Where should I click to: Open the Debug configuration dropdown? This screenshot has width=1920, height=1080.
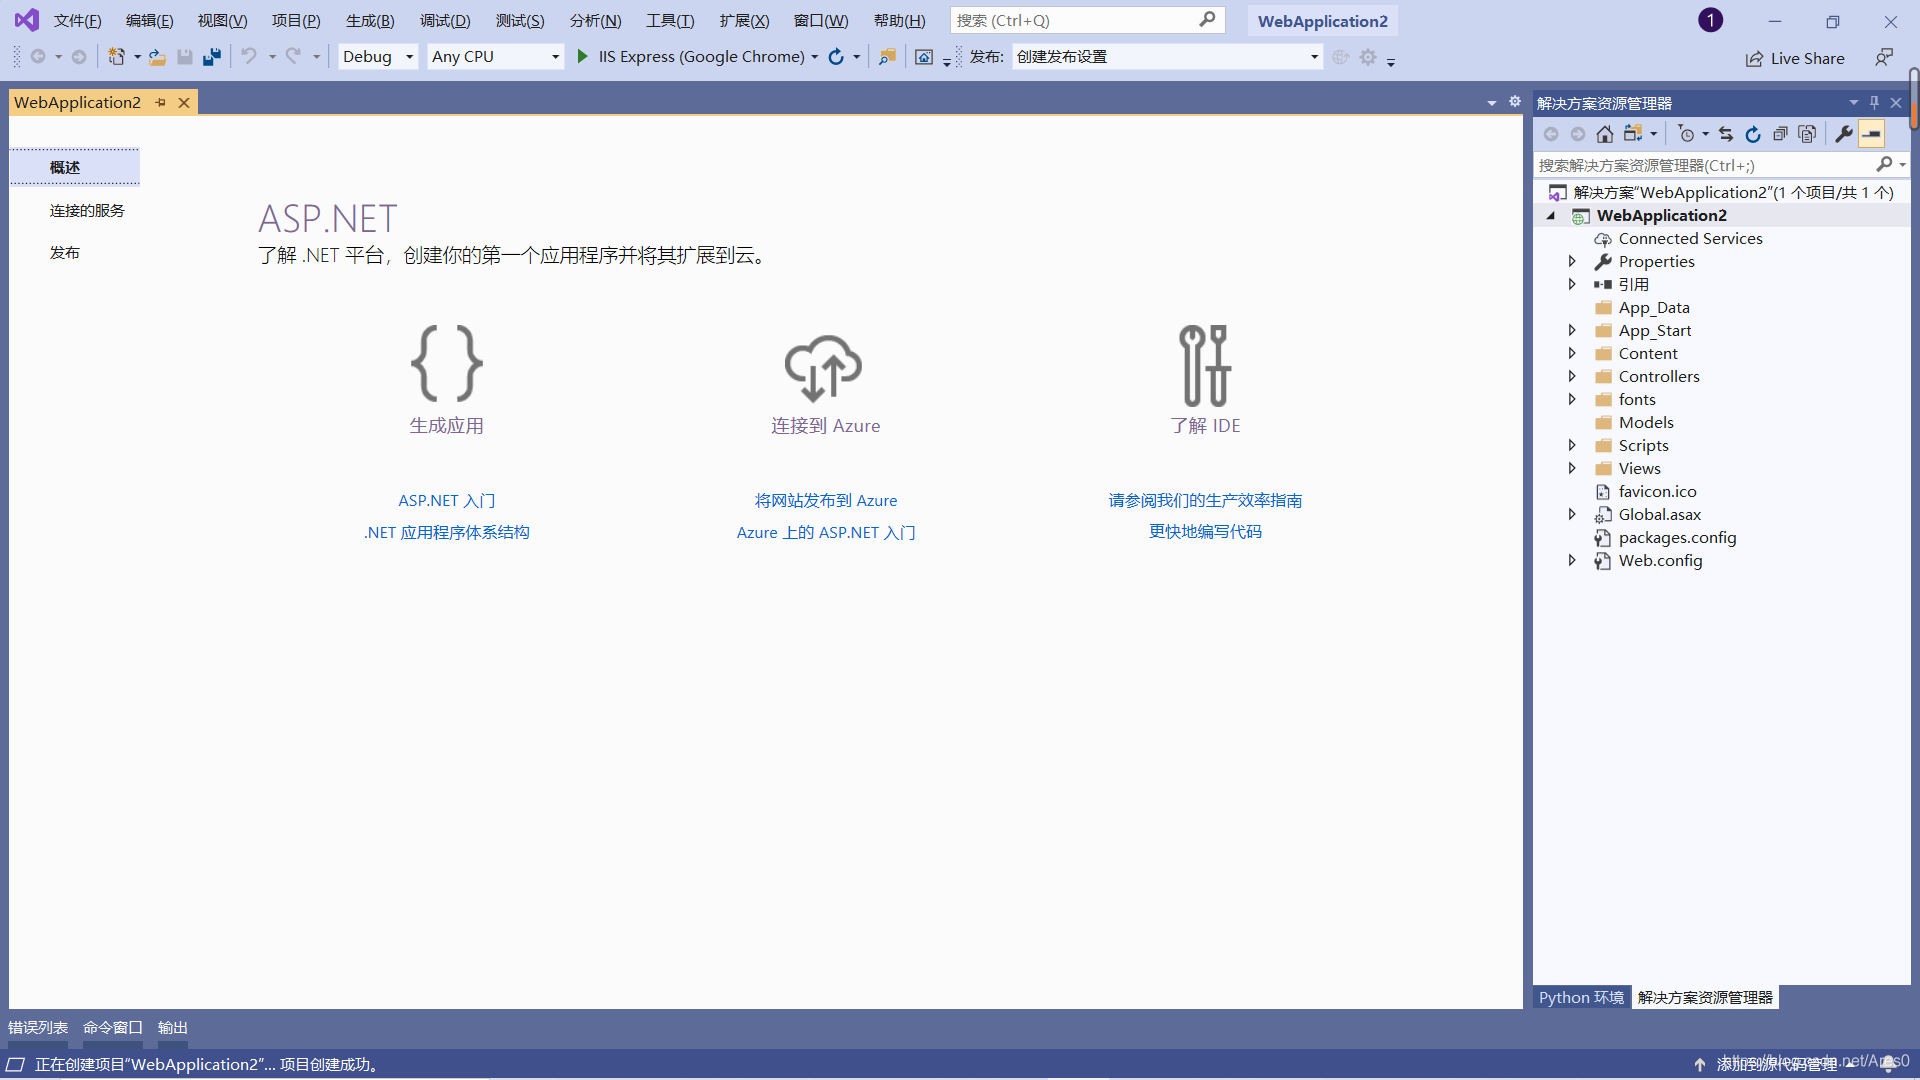coord(408,56)
